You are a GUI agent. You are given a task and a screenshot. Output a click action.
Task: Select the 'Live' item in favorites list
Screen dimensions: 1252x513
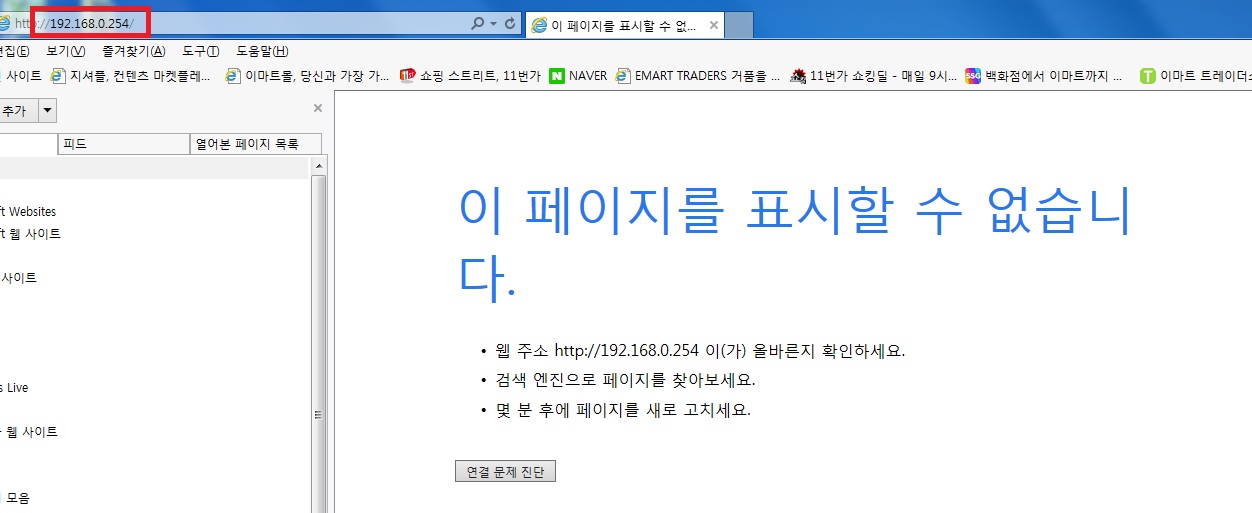click(15, 388)
